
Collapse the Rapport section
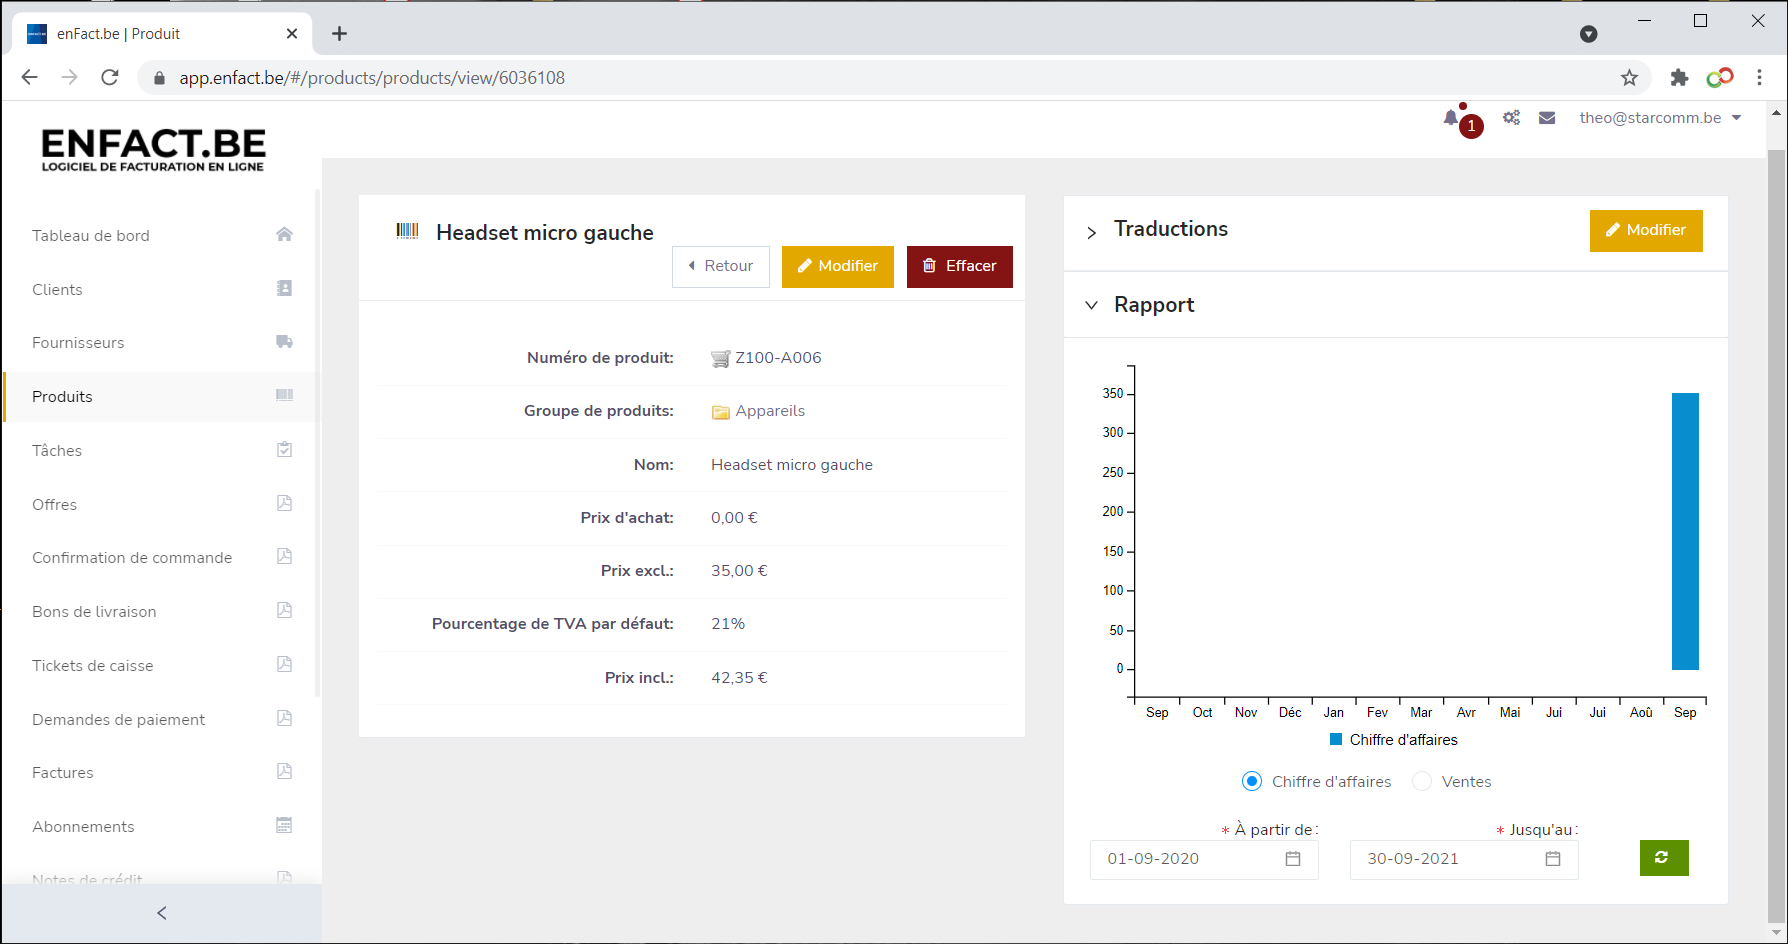pyautogui.click(x=1092, y=305)
